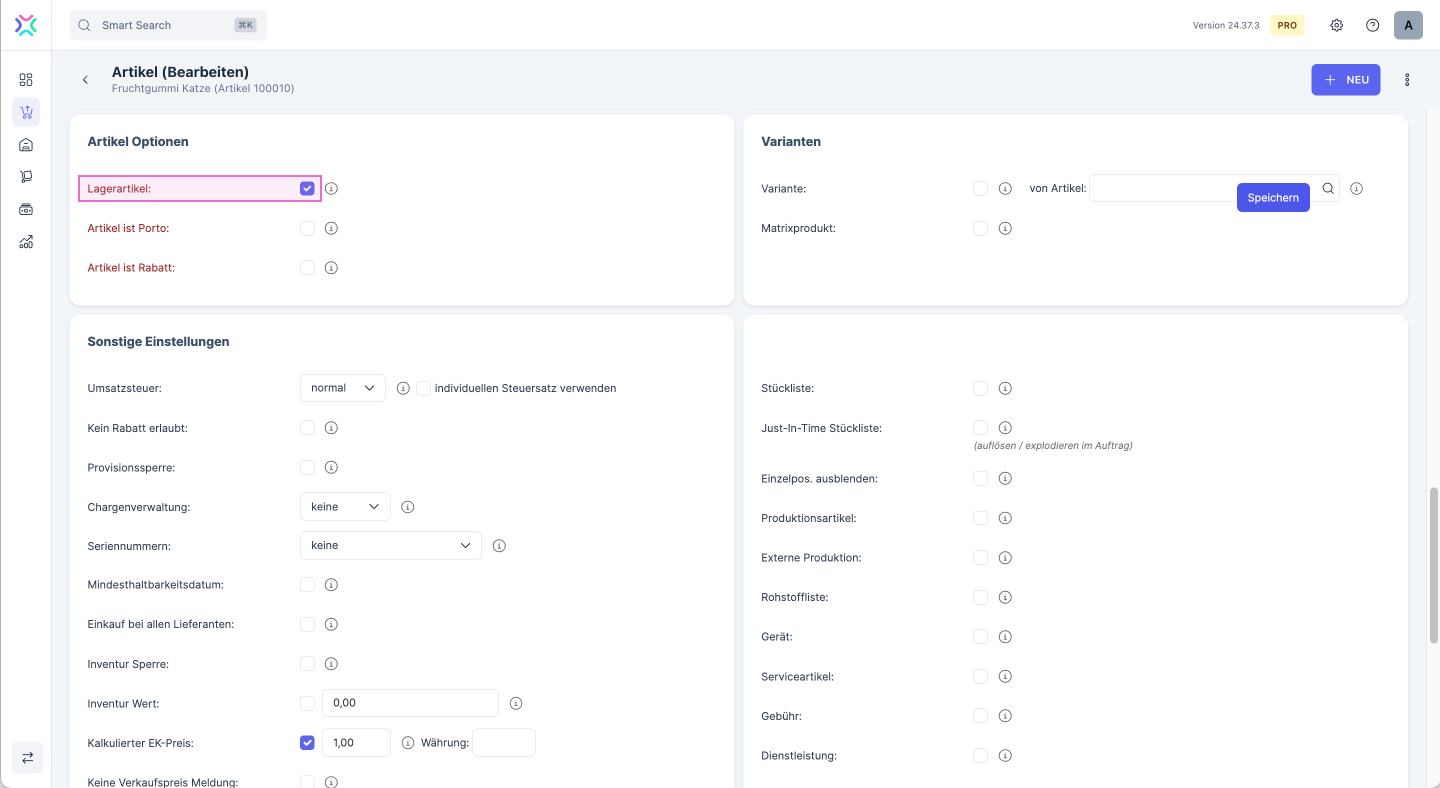The height and width of the screenshot is (788, 1440).
Task: Open the dashboard icon in the sidebar
Action: (x=26, y=80)
